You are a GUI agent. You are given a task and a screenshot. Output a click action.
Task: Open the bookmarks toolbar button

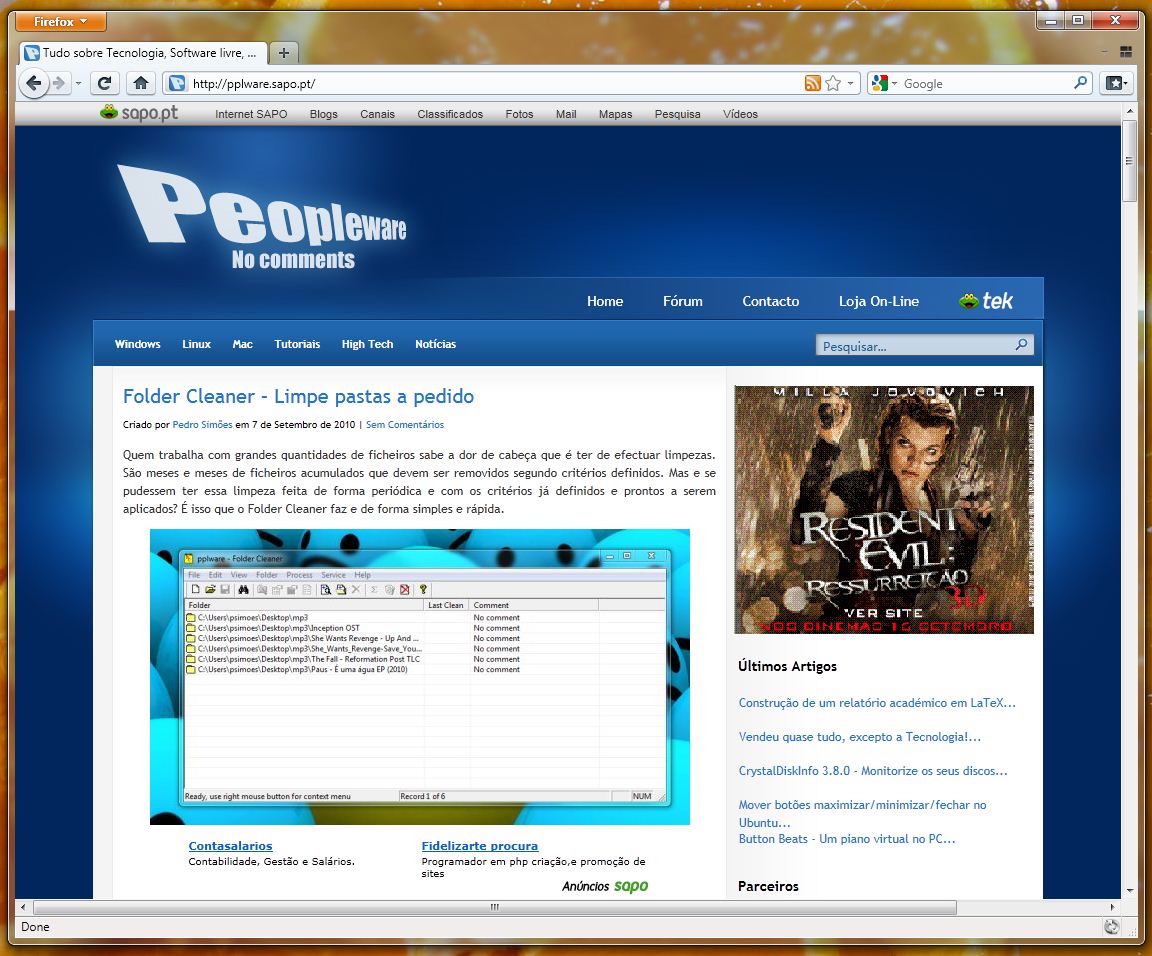(x=1117, y=83)
